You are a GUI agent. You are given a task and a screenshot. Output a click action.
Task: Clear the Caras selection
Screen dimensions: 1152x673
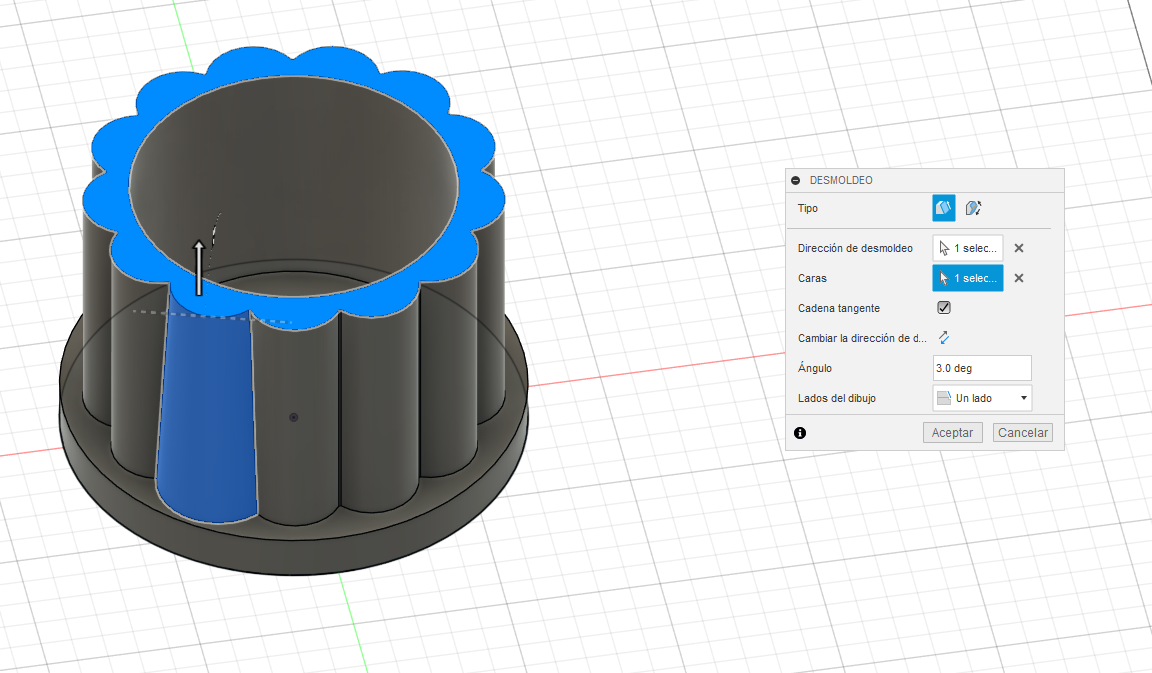tap(1019, 278)
